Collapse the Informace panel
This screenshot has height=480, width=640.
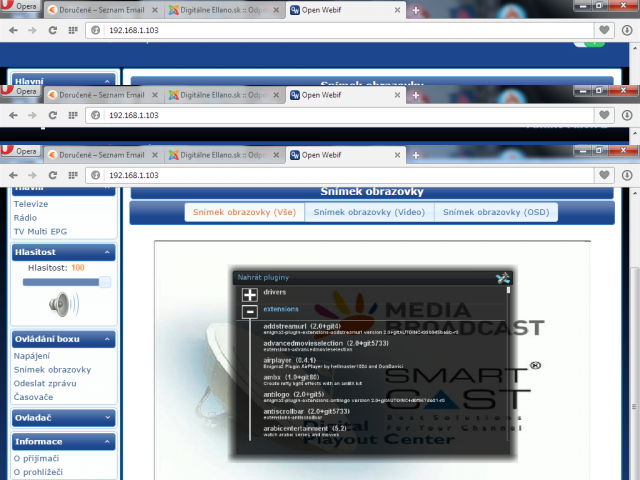pos(107,442)
